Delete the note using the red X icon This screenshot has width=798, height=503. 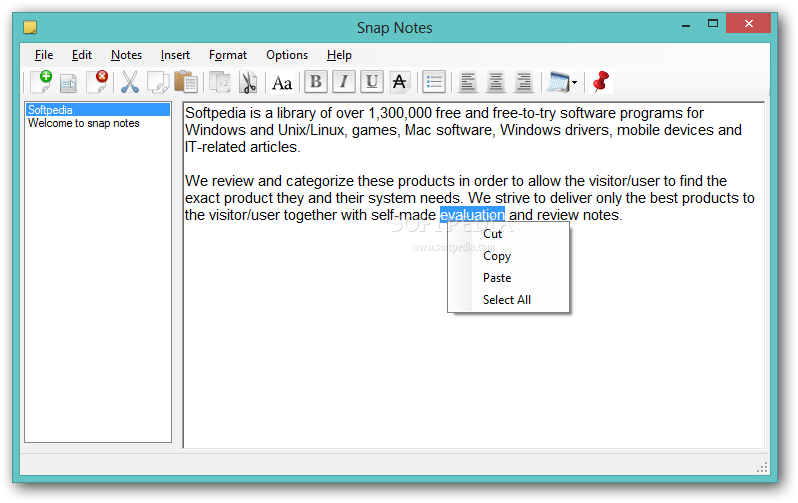(97, 82)
